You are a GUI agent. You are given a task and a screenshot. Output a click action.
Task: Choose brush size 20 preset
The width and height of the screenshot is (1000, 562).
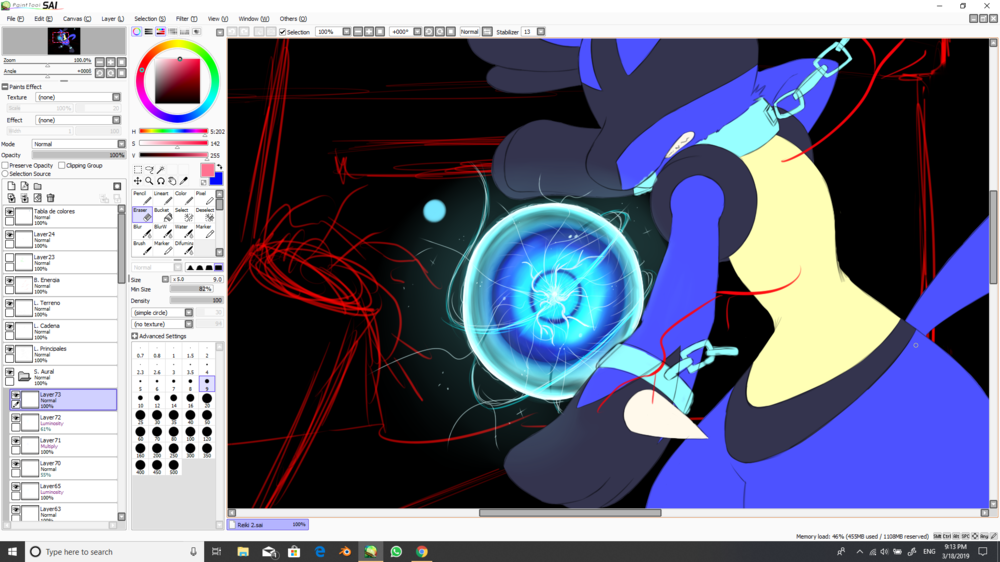tap(207, 400)
